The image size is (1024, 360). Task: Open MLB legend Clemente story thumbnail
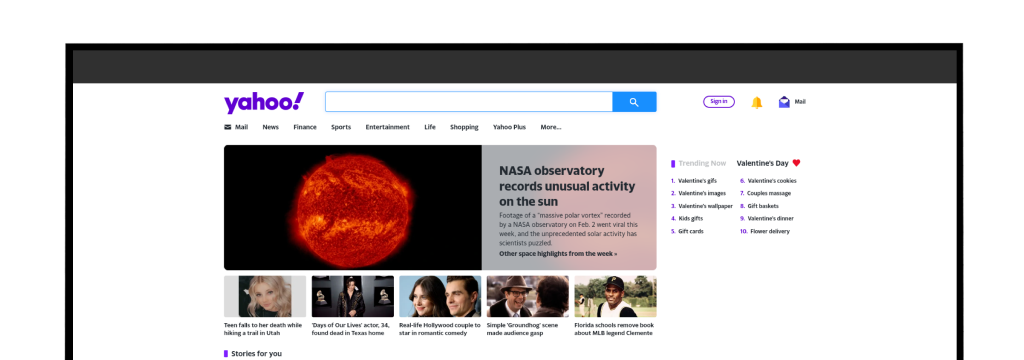tap(615, 297)
